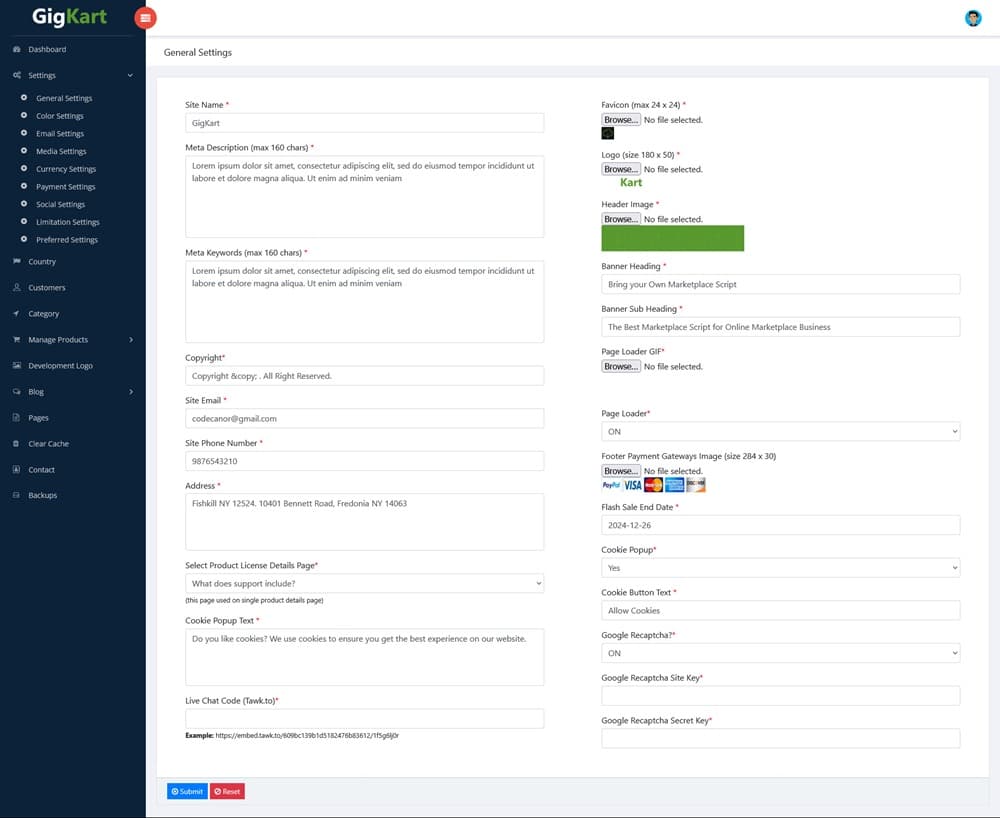Click the Backups icon in sidebar
Screen dimensions: 1000x818
(17, 496)
